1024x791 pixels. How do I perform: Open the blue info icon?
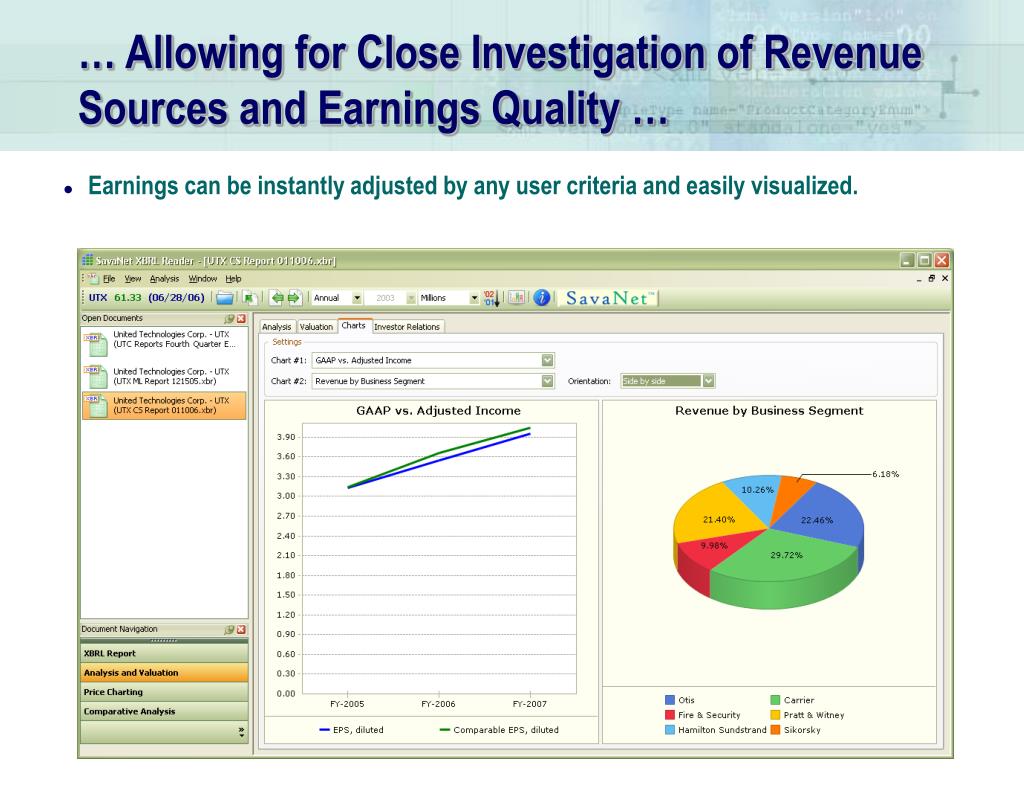pyautogui.click(x=541, y=298)
